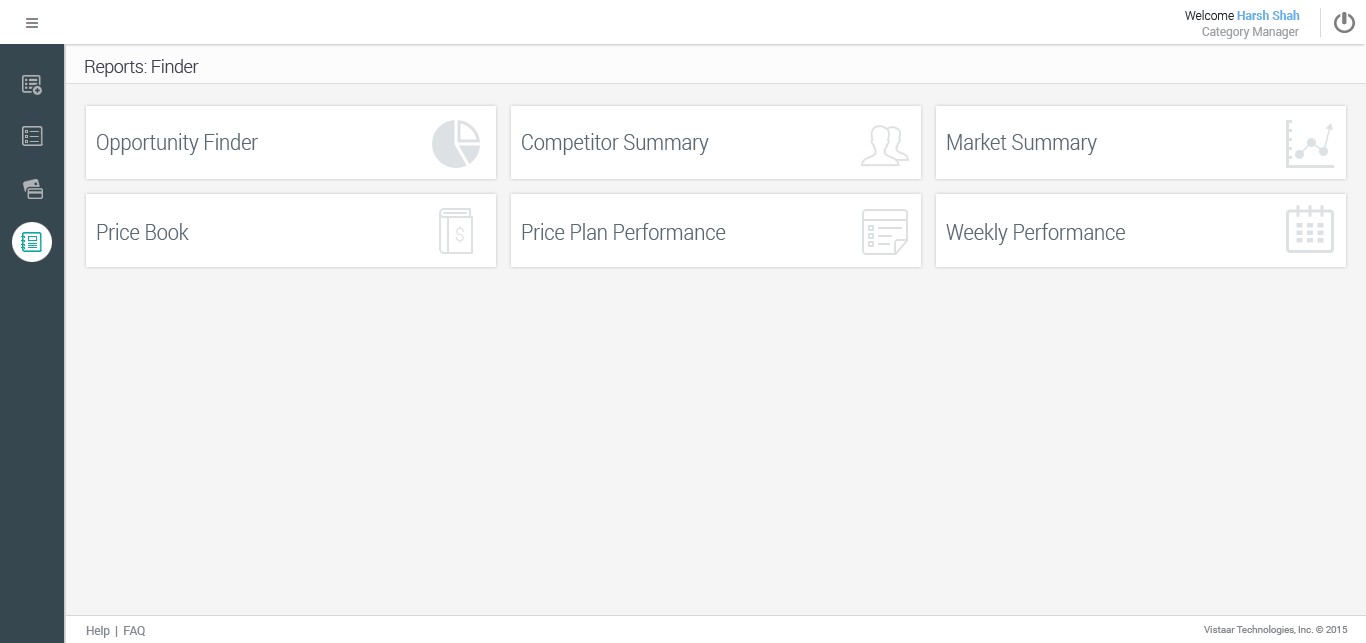Open the hamburger menu
The width and height of the screenshot is (1366, 643).
point(32,23)
